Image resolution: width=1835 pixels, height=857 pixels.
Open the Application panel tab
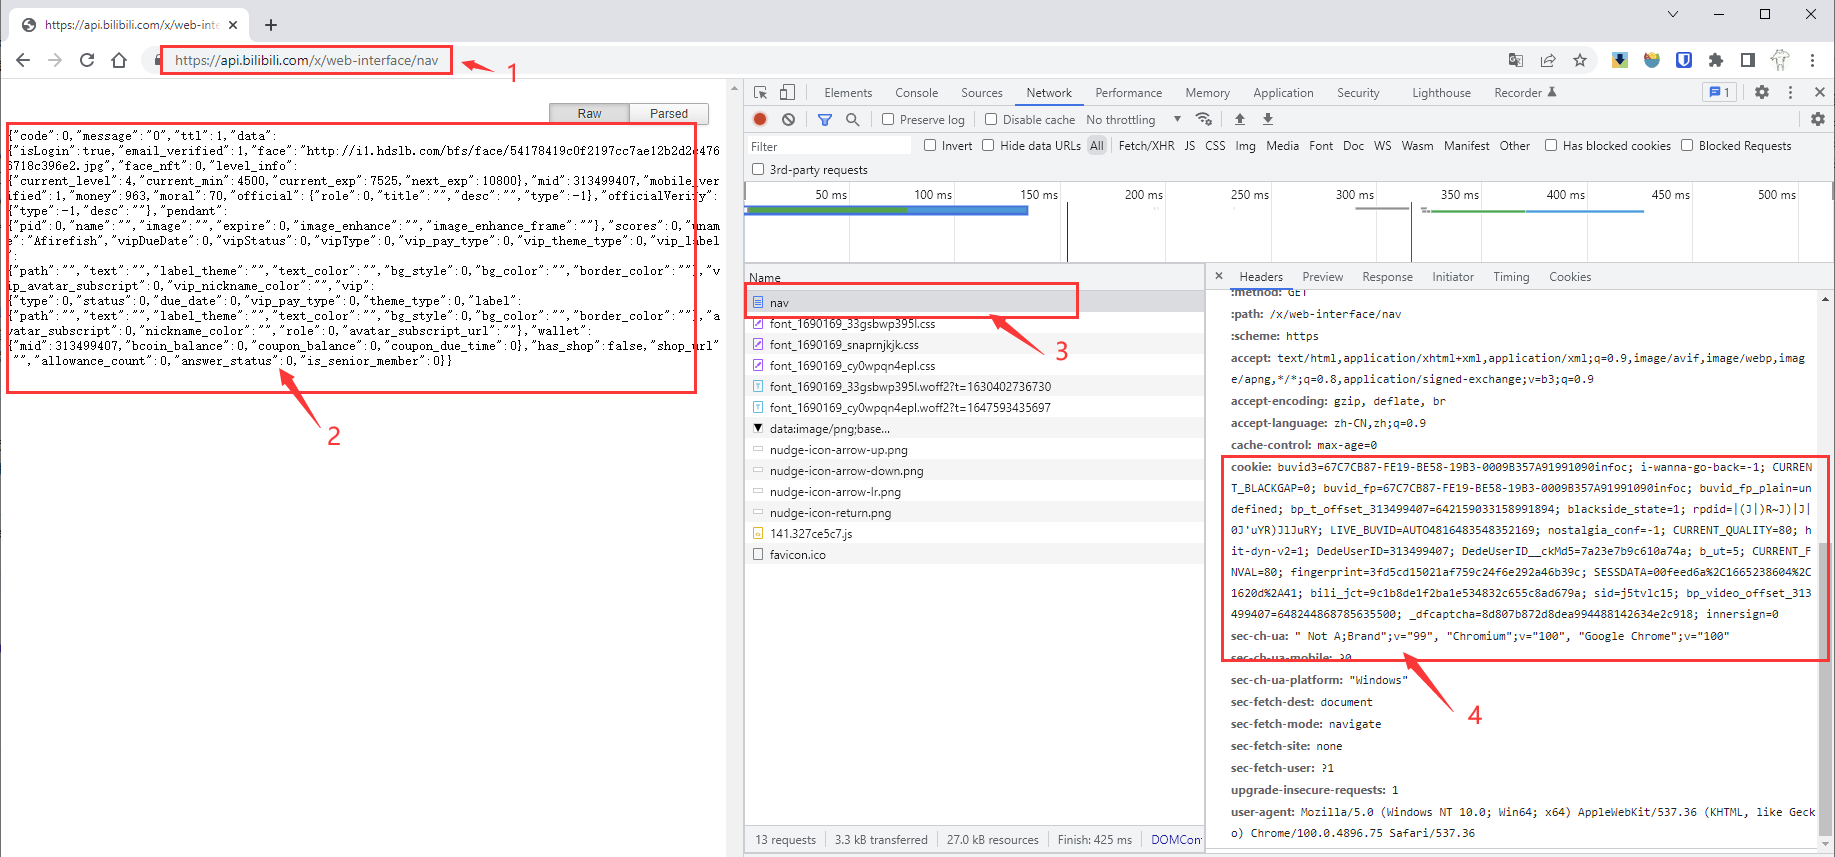click(x=1283, y=92)
